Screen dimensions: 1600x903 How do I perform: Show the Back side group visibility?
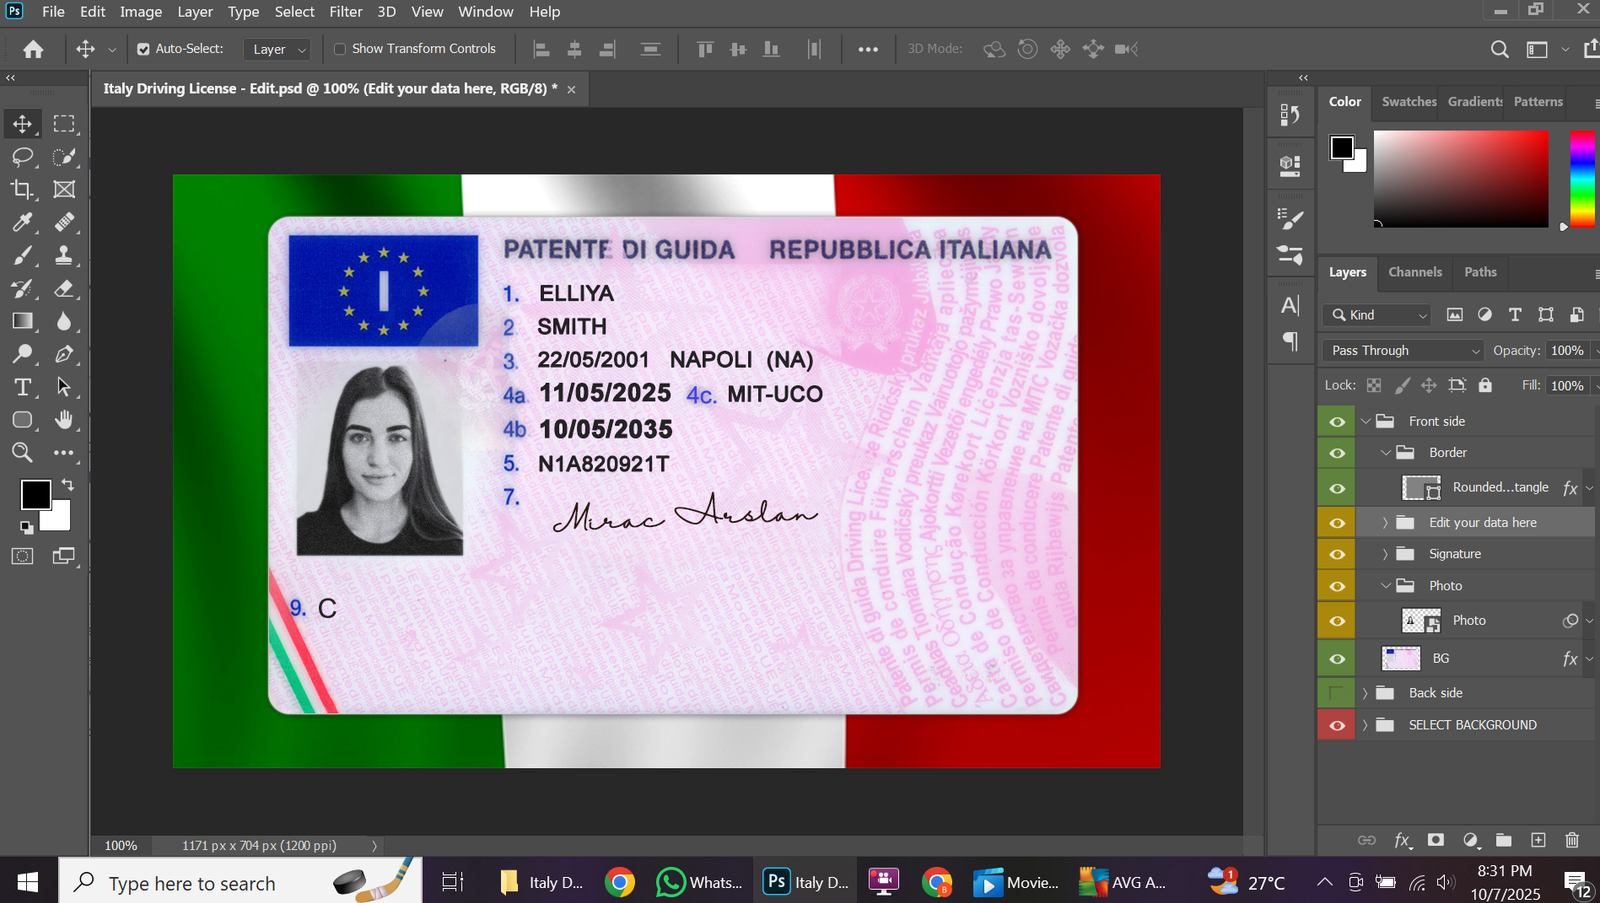point(1337,693)
